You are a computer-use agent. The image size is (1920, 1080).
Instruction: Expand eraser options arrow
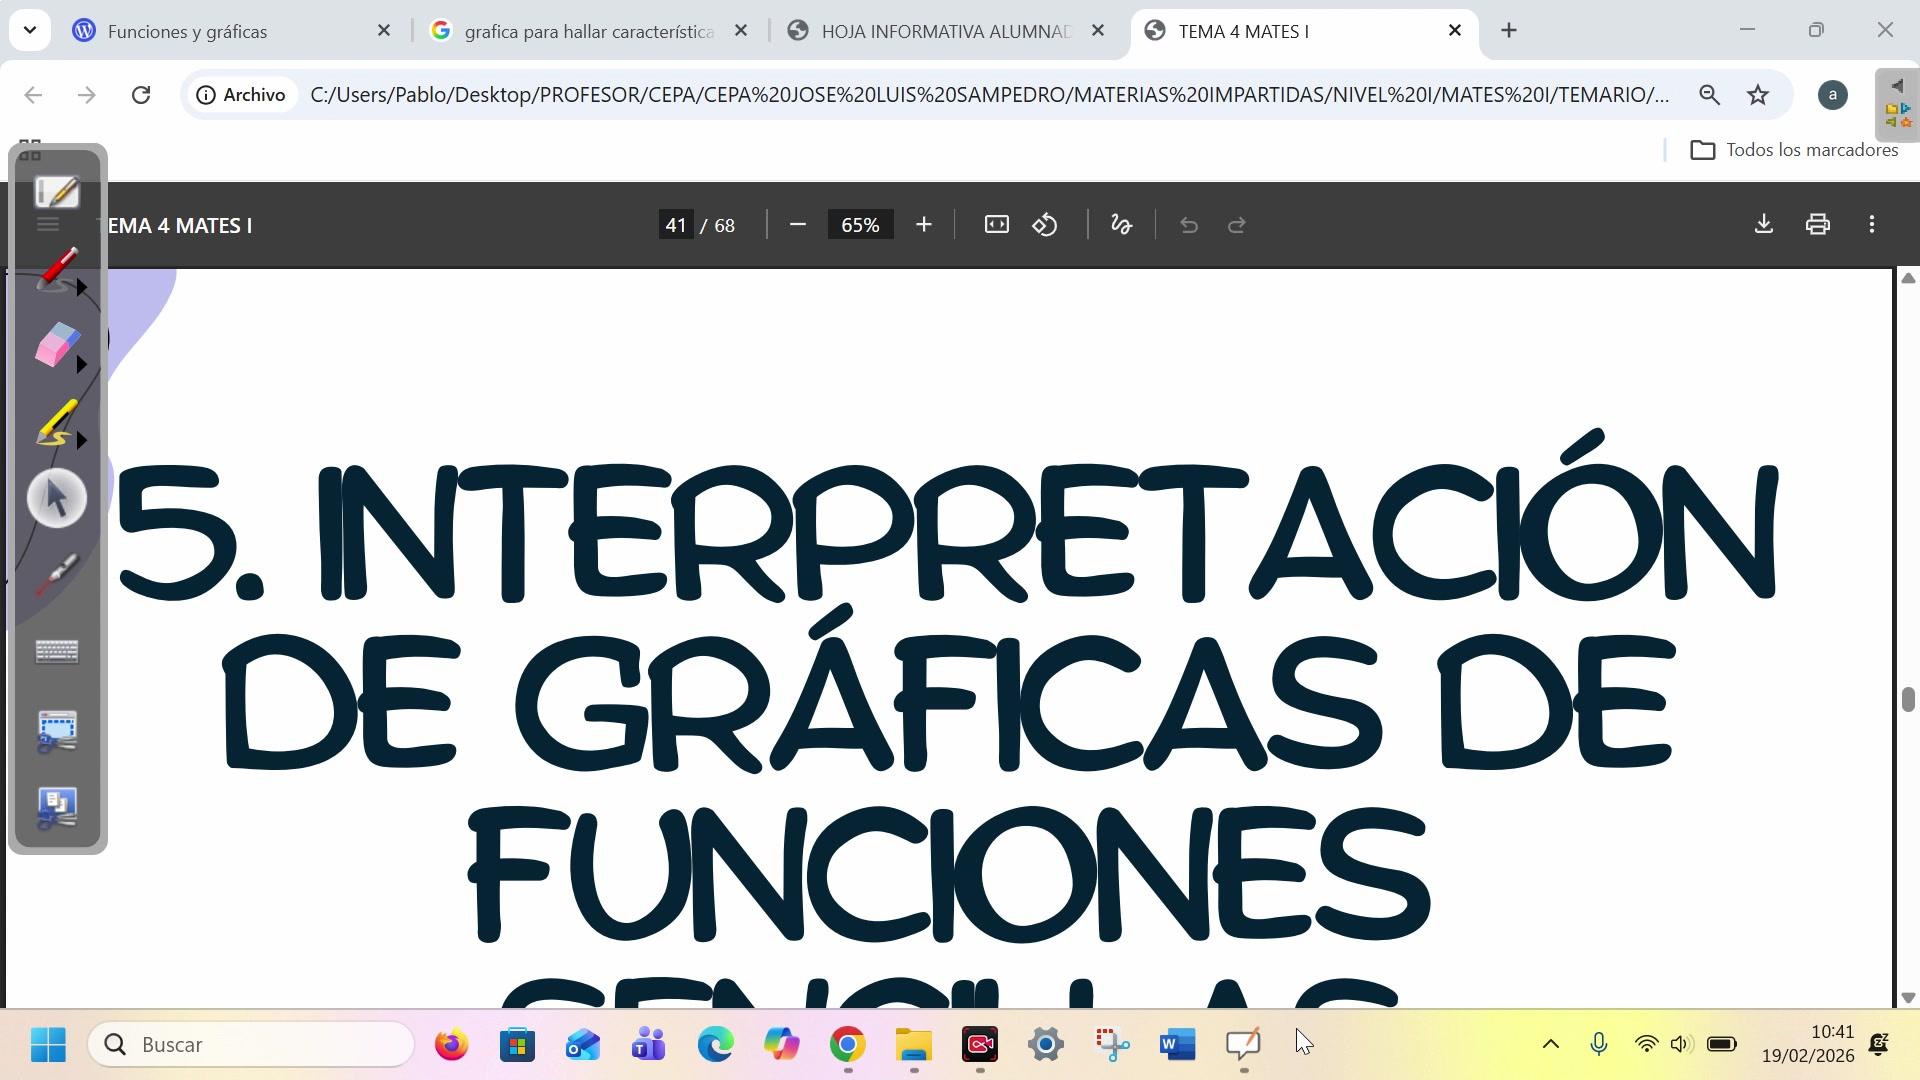click(x=83, y=364)
